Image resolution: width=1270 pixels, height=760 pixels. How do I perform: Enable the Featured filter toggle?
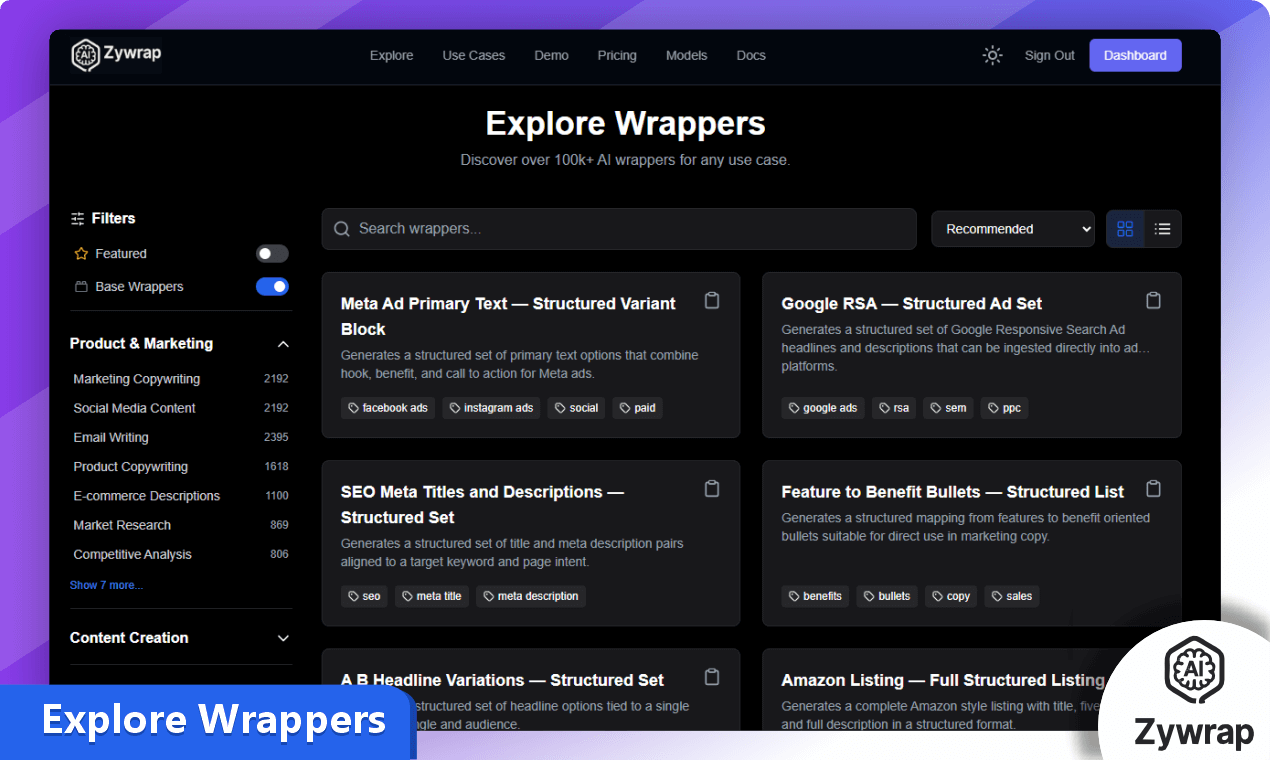[272, 253]
